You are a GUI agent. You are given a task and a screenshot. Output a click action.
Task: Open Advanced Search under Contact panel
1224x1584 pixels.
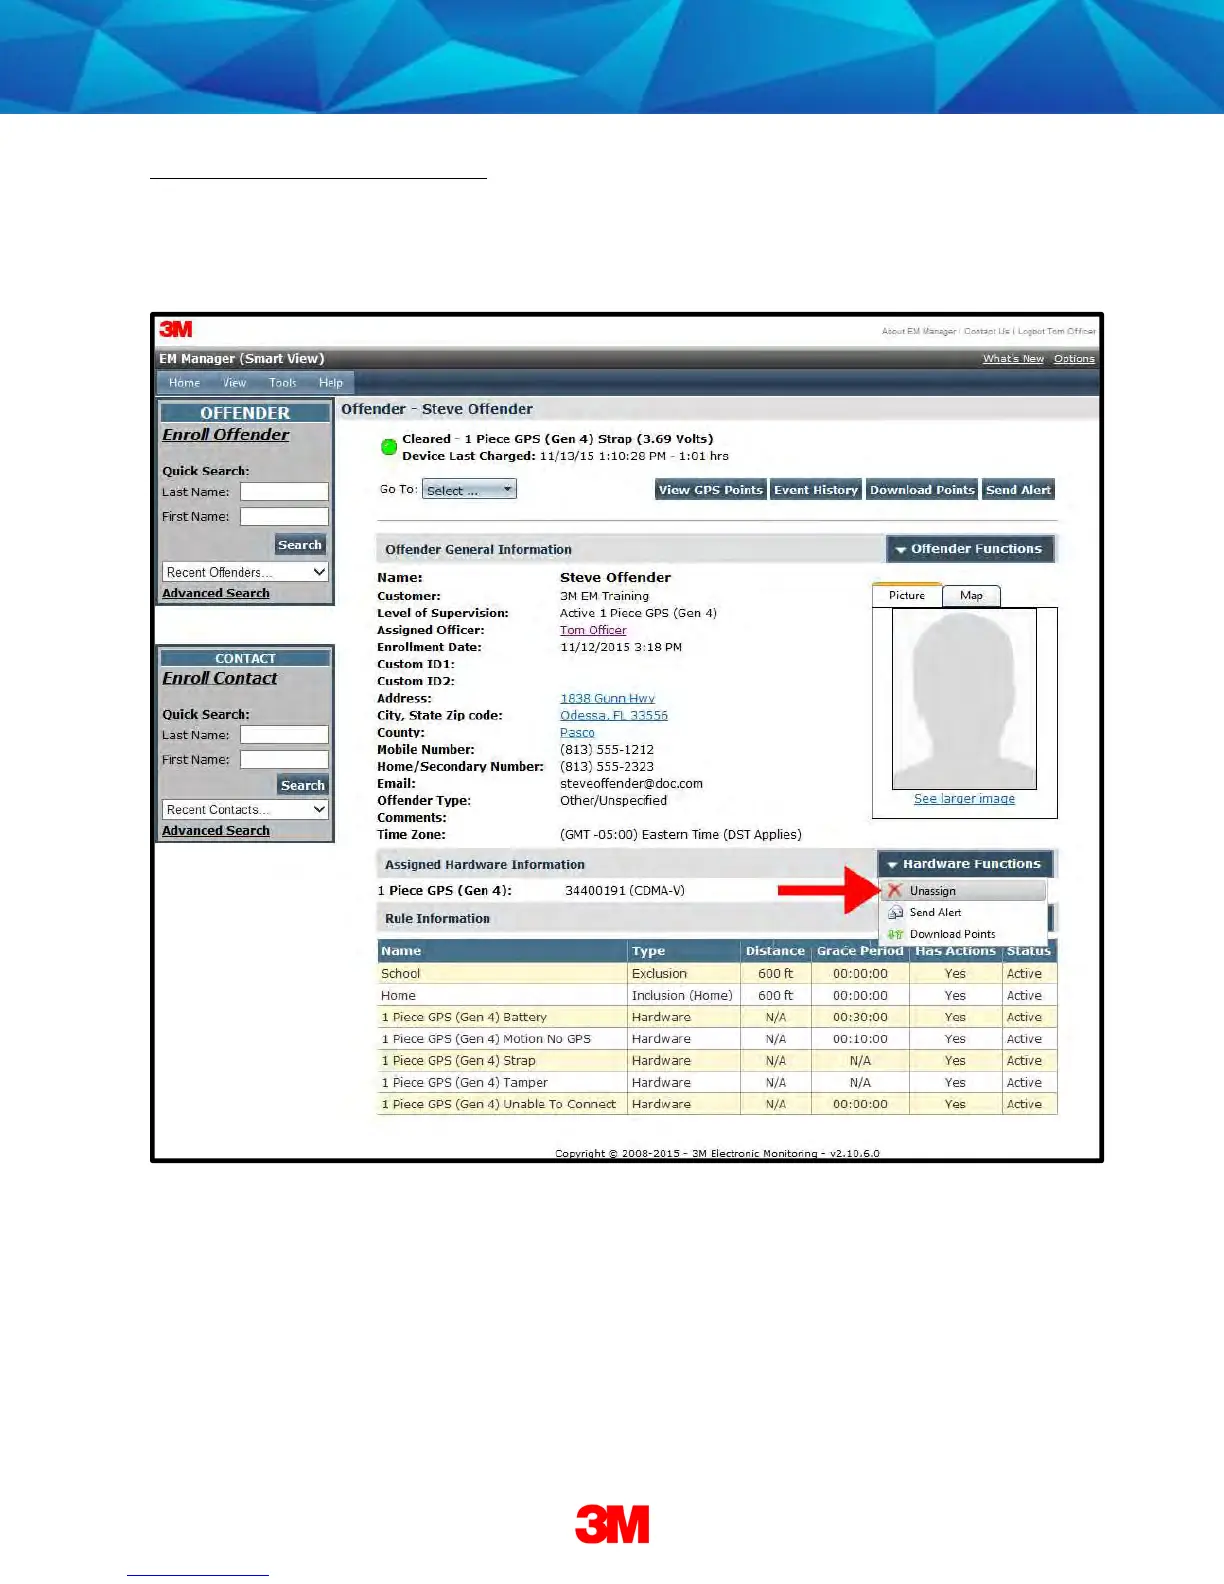216,830
